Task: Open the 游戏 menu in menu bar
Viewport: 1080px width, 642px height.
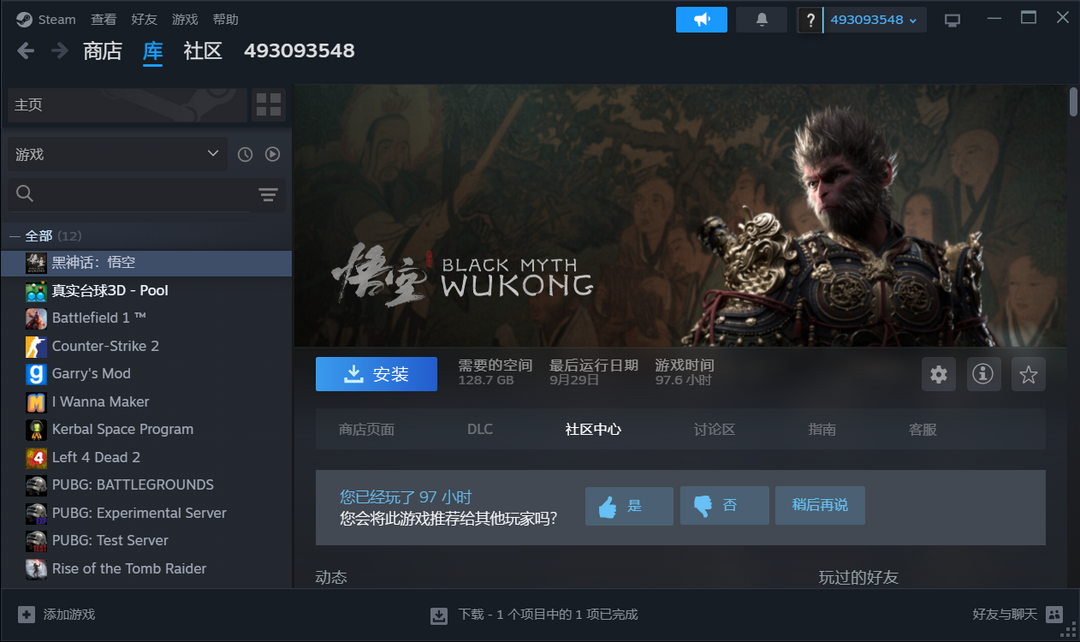Action: pyautogui.click(x=185, y=19)
